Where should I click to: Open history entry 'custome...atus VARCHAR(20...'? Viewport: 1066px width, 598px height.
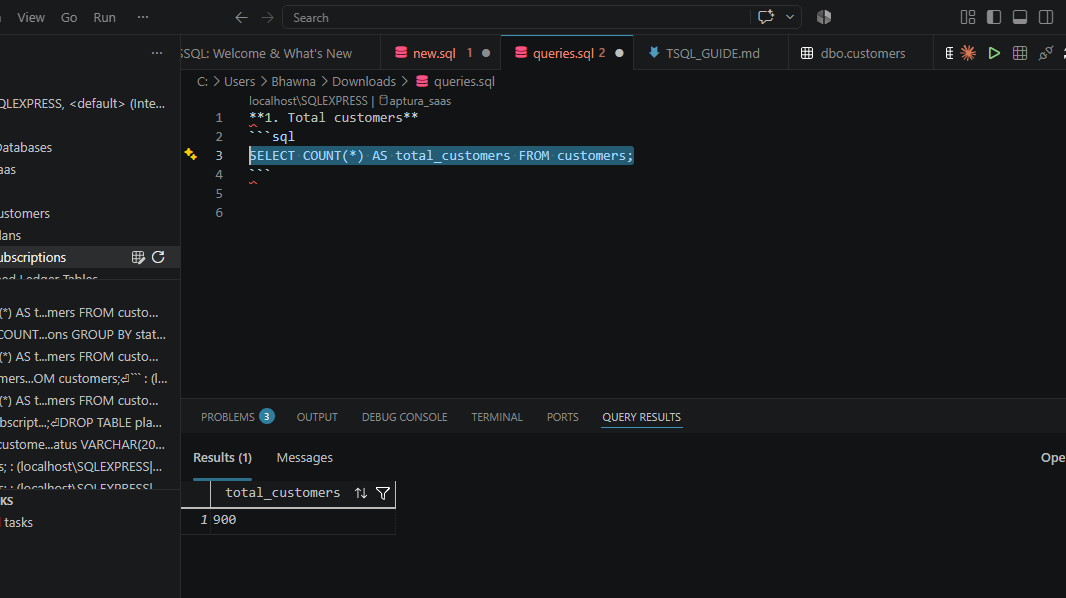82,444
